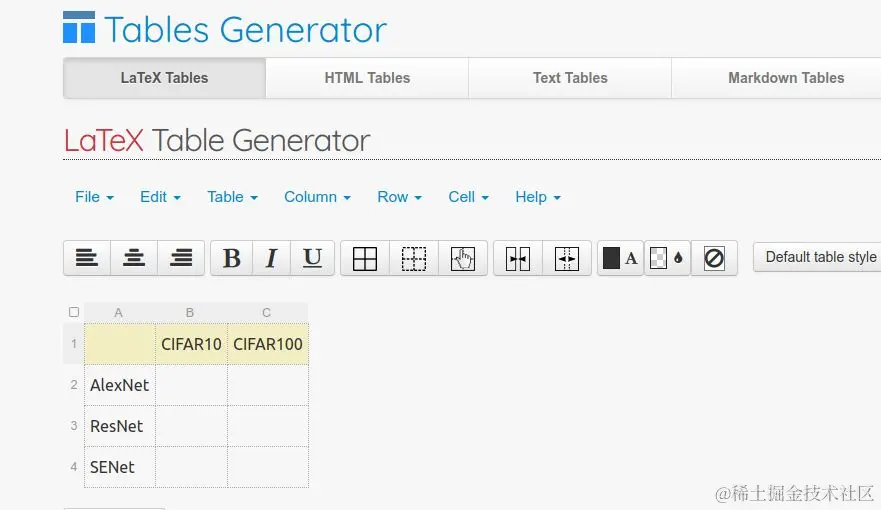Select row 3 header

coord(74,426)
